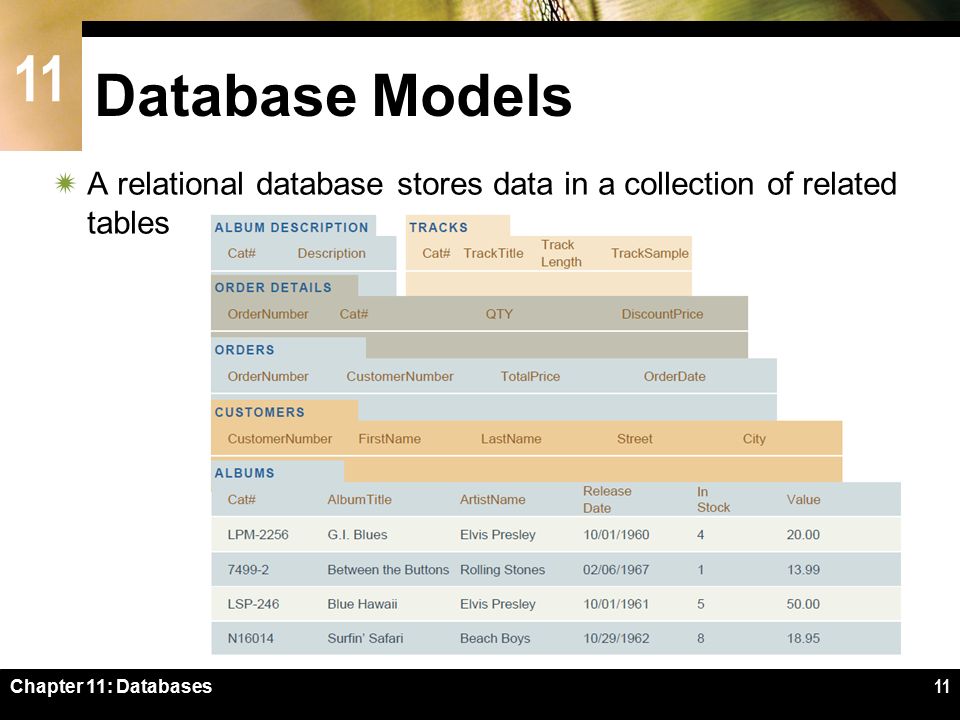Select the "ALBUMS" table header
The width and height of the screenshot is (960, 720).
[x=244, y=473]
